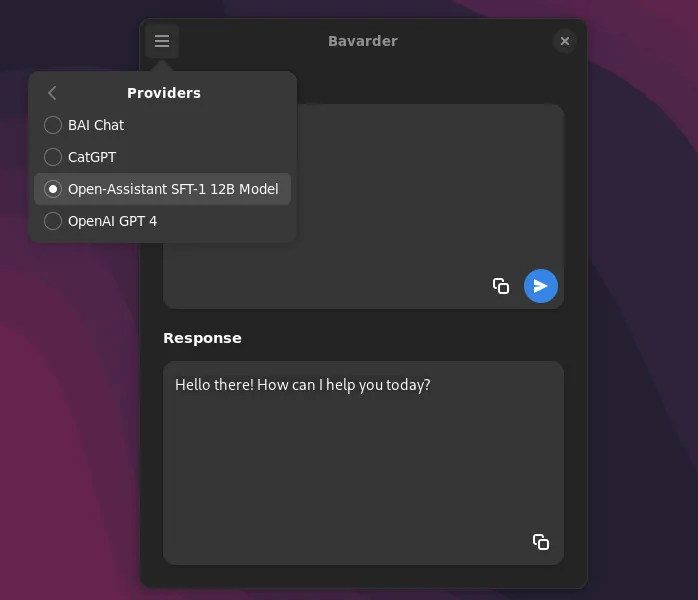Click the selected Open-Assistant radio circle

[53, 189]
